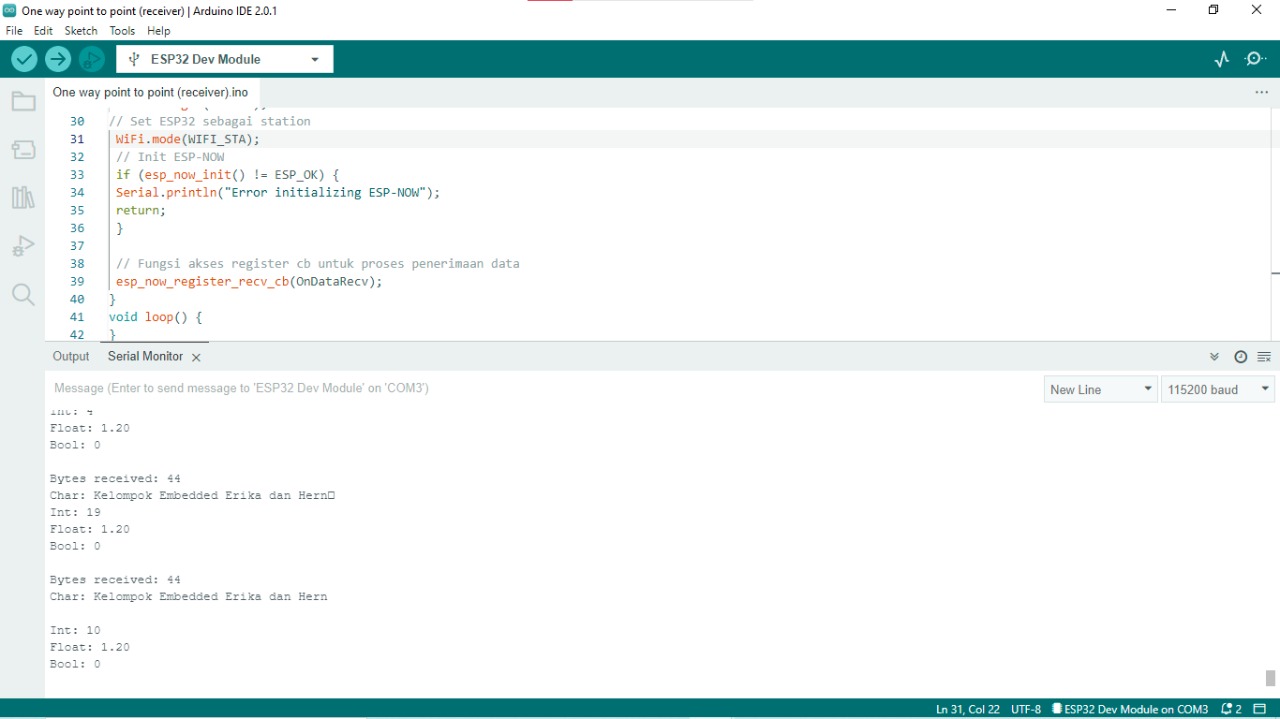Toggle timestamps in the Serial Monitor
This screenshot has height=719, width=1280.
1240,356
